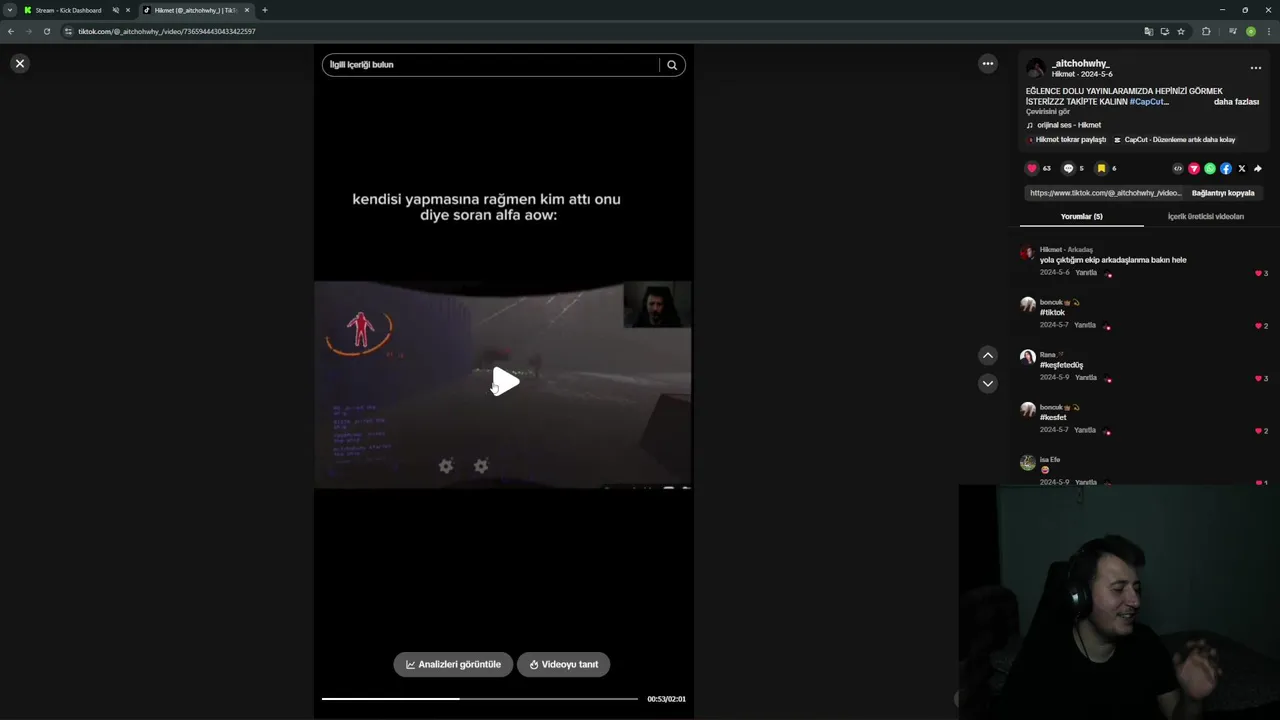Like the video with the heart icon (63)

click(1032, 168)
